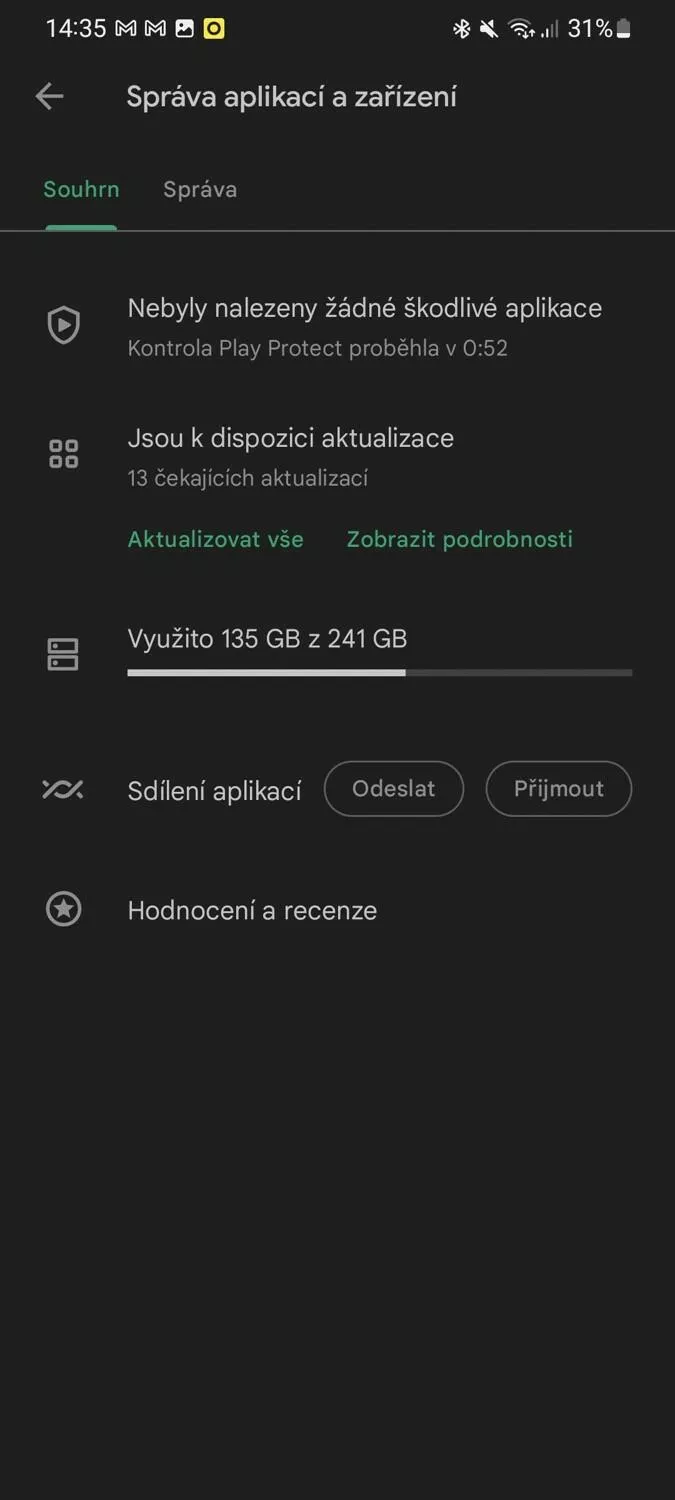Viewport: 675px width, 1500px height.
Task: Open Zobrazit podrobnosti link
Action: tap(460, 539)
